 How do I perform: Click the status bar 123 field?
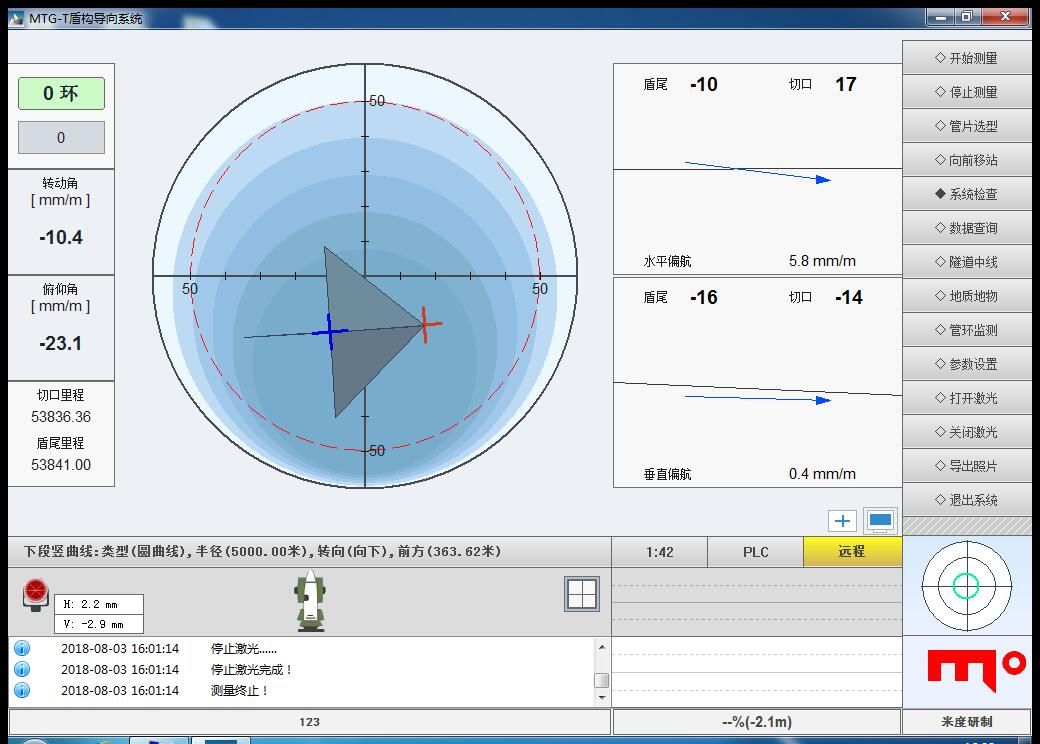tap(309, 721)
